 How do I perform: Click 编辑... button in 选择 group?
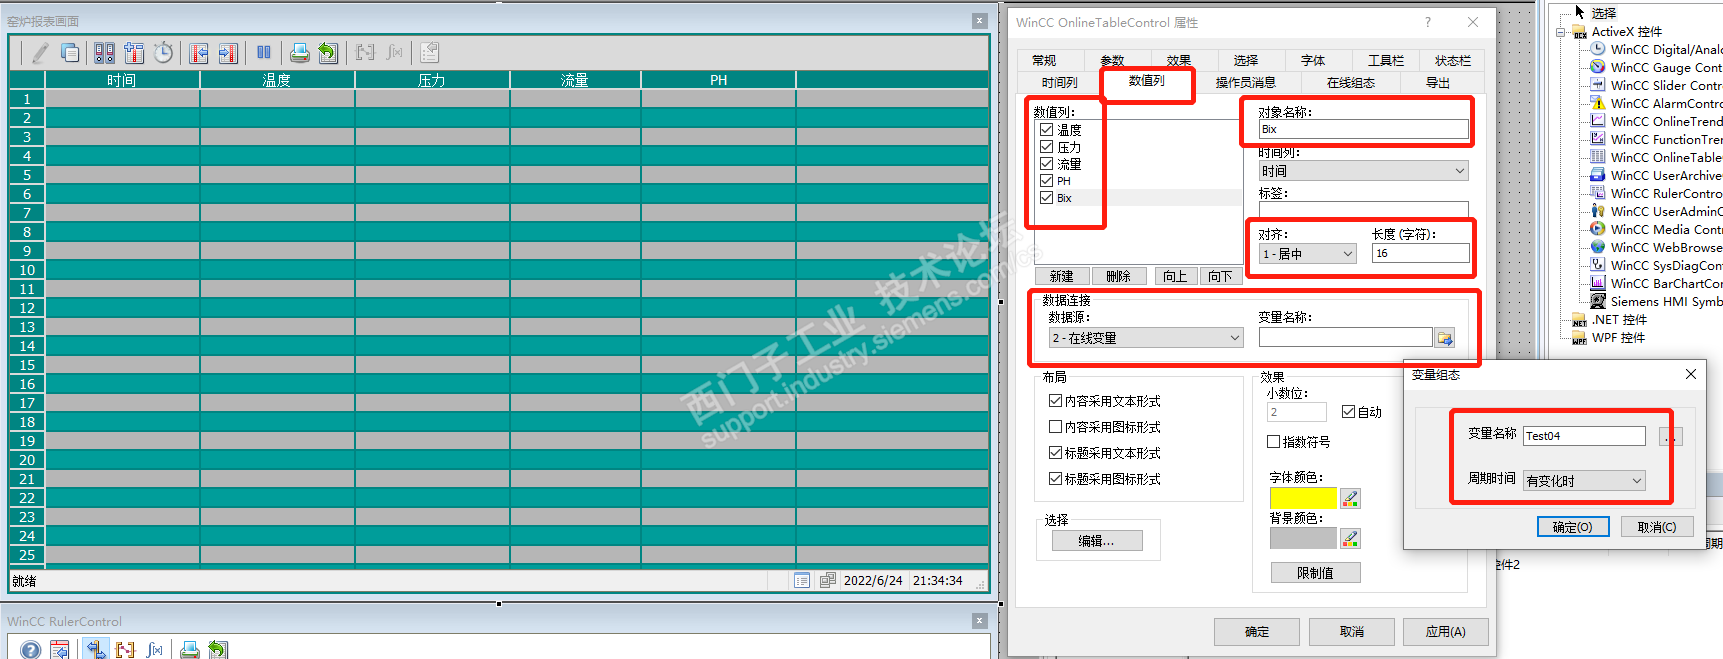pyautogui.click(x=1096, y=541)
